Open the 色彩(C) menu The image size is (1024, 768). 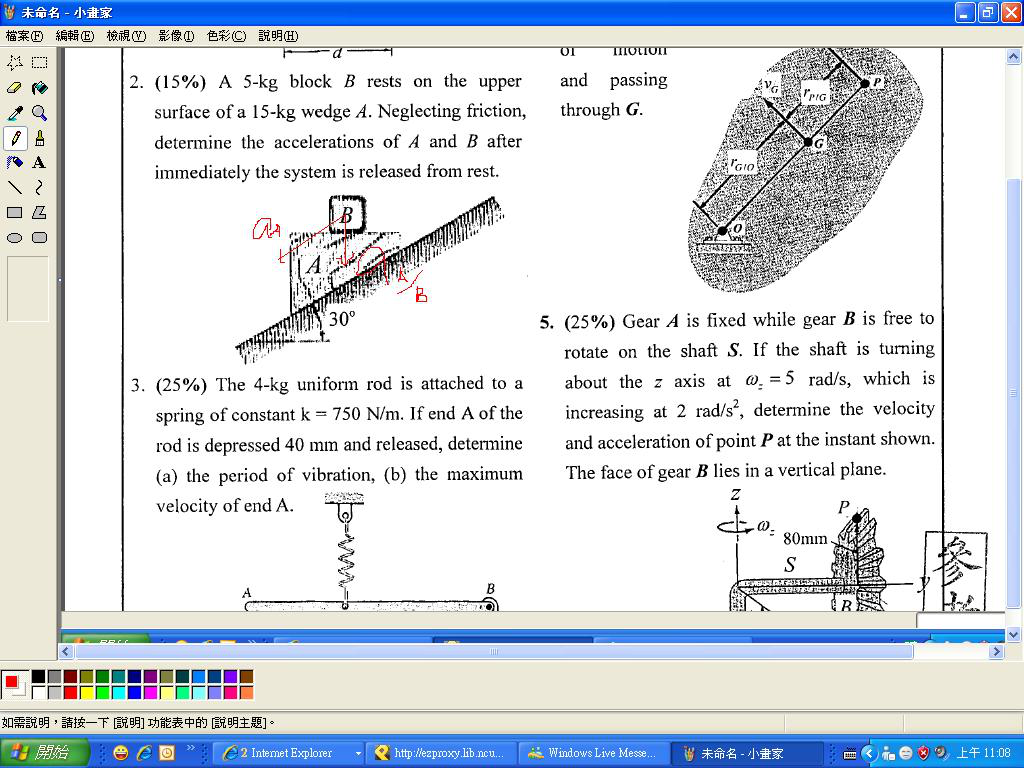click(226, 36)
